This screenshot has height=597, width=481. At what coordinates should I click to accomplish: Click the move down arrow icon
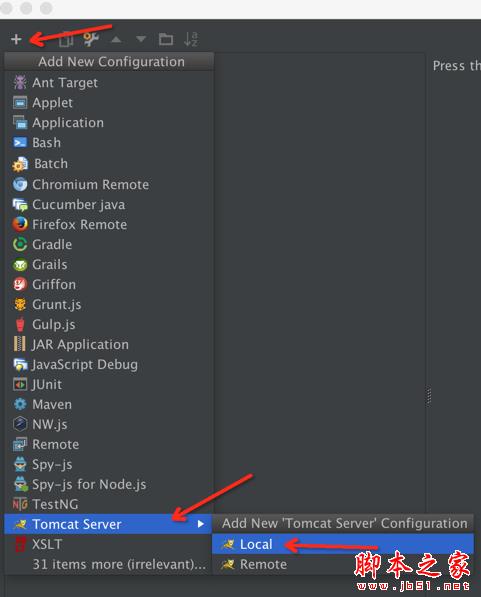(141, 39)
